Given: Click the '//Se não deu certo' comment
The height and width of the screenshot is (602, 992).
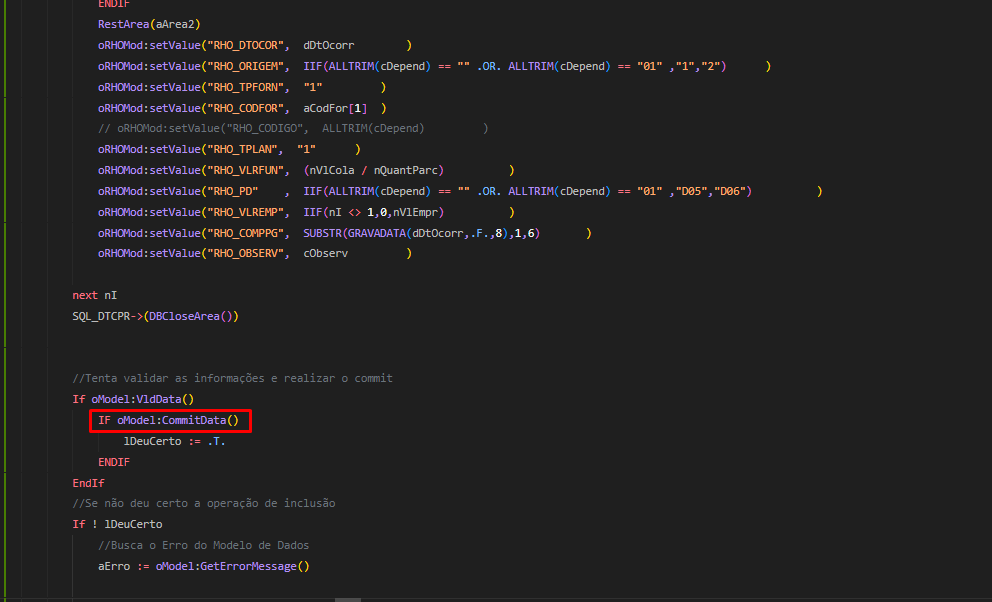Looking at the screenshot, I should [204, 503].
